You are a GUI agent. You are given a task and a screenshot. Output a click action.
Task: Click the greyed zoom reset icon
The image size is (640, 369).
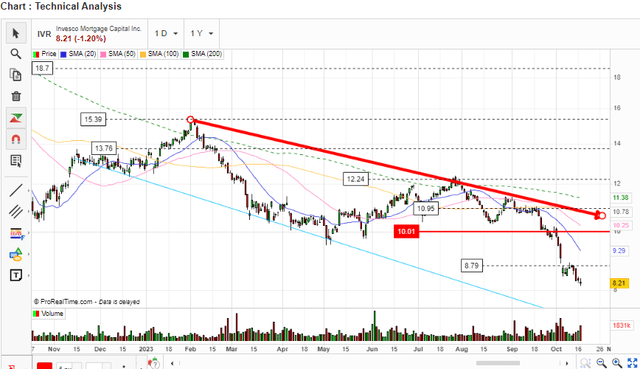pos(585,363)
